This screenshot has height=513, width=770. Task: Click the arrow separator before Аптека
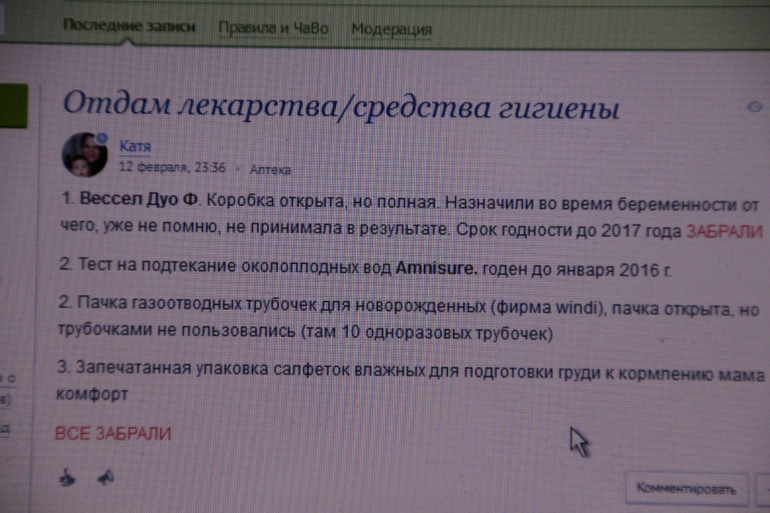pyautogui.click(x=240, y=169)
